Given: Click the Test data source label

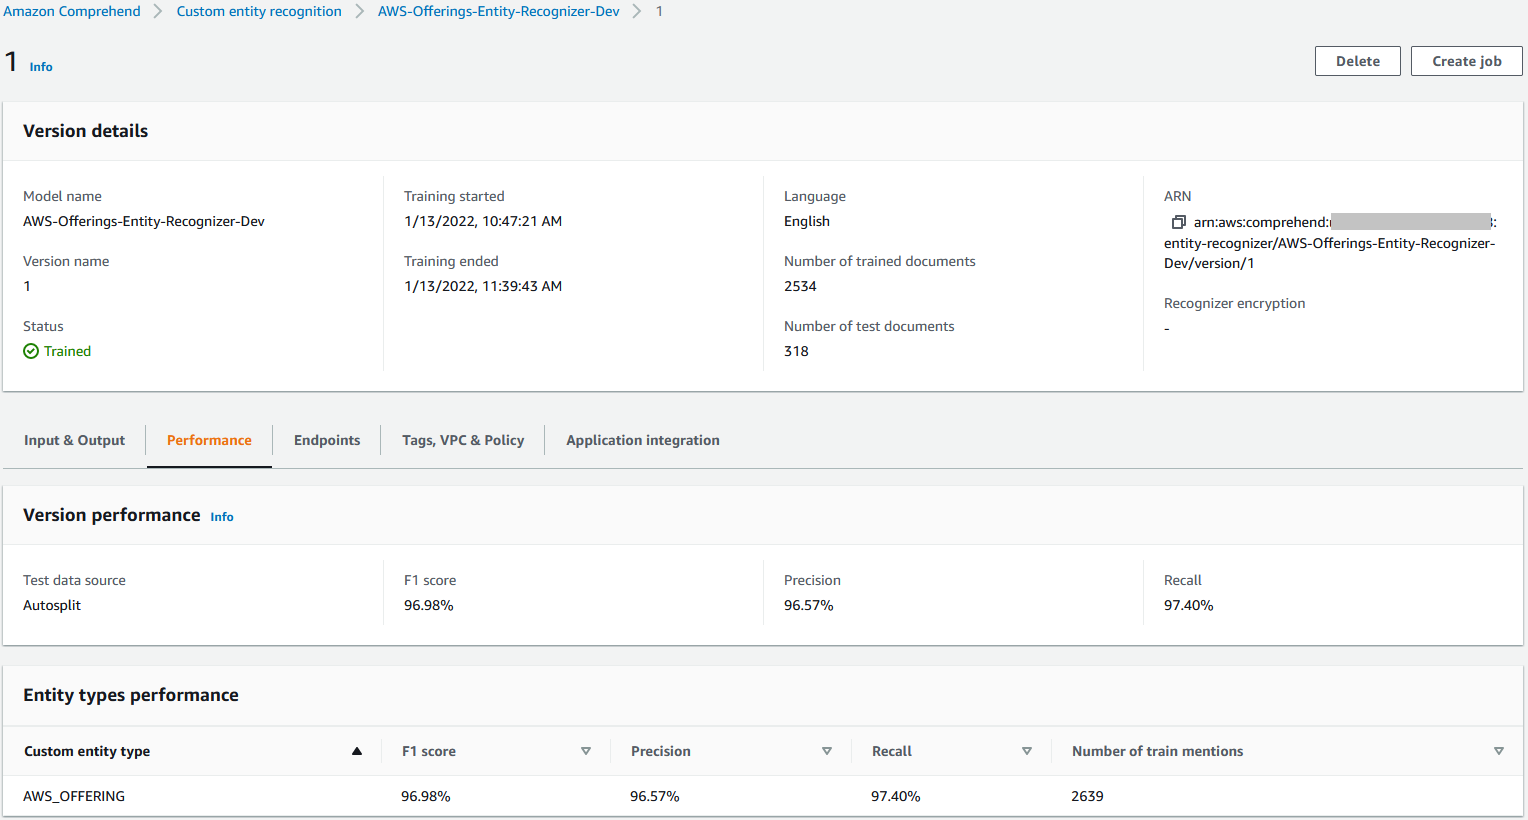Looking at the screenshot, I should pyautogui.click(x=74, y=580).
